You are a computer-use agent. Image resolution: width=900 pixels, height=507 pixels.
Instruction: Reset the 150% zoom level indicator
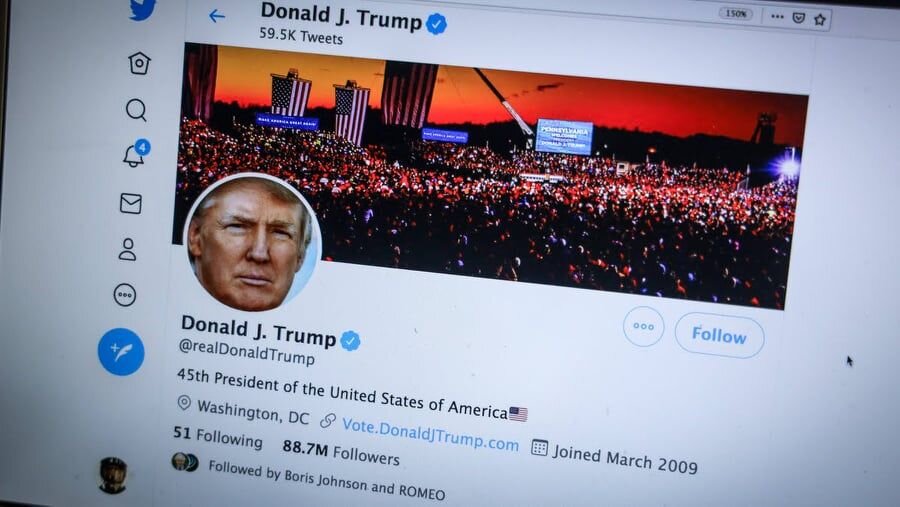point(736,13)
